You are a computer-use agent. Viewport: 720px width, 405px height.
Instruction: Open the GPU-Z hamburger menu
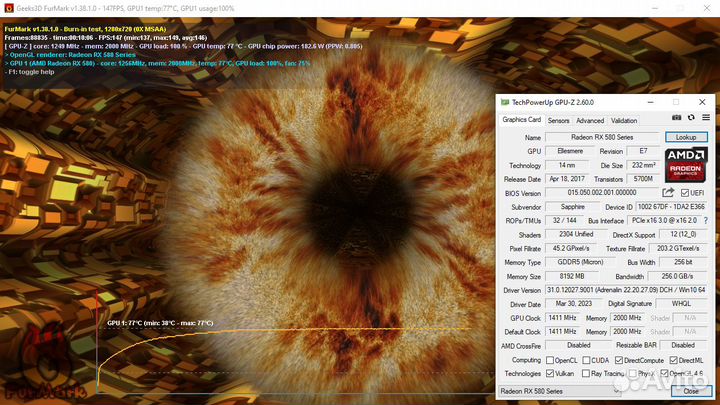tap(706, 118)
